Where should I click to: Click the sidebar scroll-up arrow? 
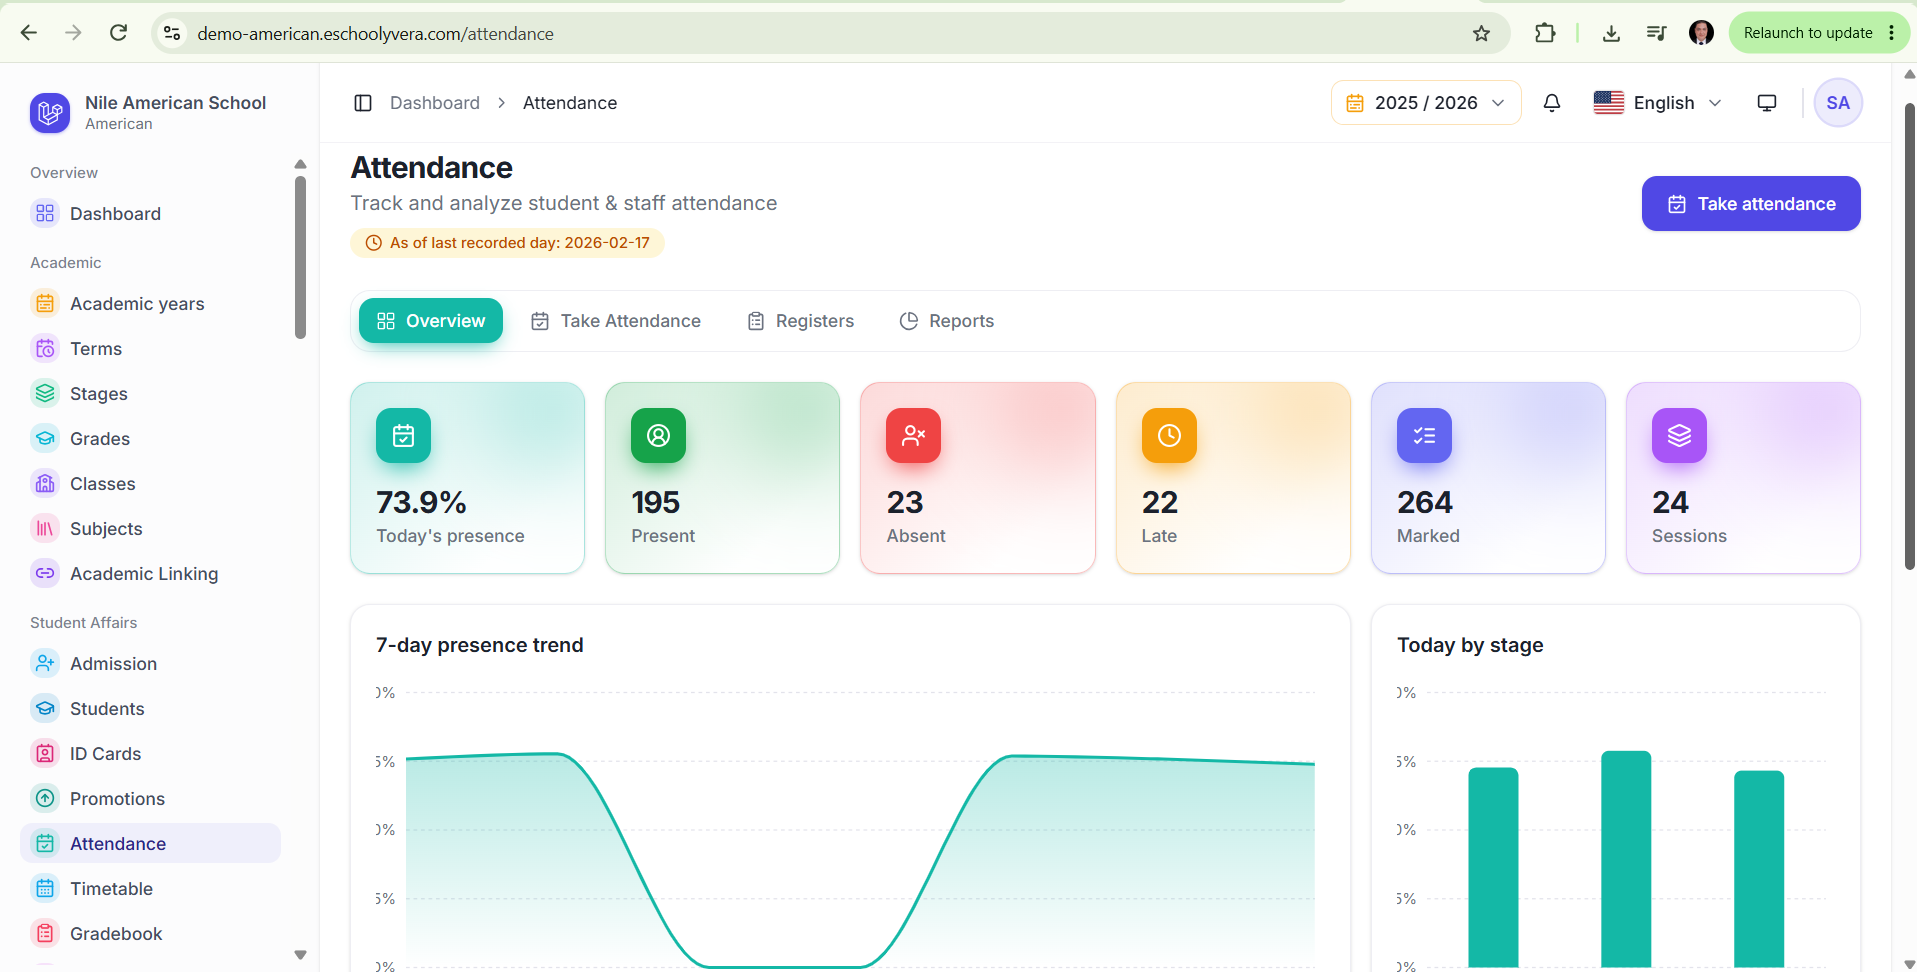[x=300, y=164]
